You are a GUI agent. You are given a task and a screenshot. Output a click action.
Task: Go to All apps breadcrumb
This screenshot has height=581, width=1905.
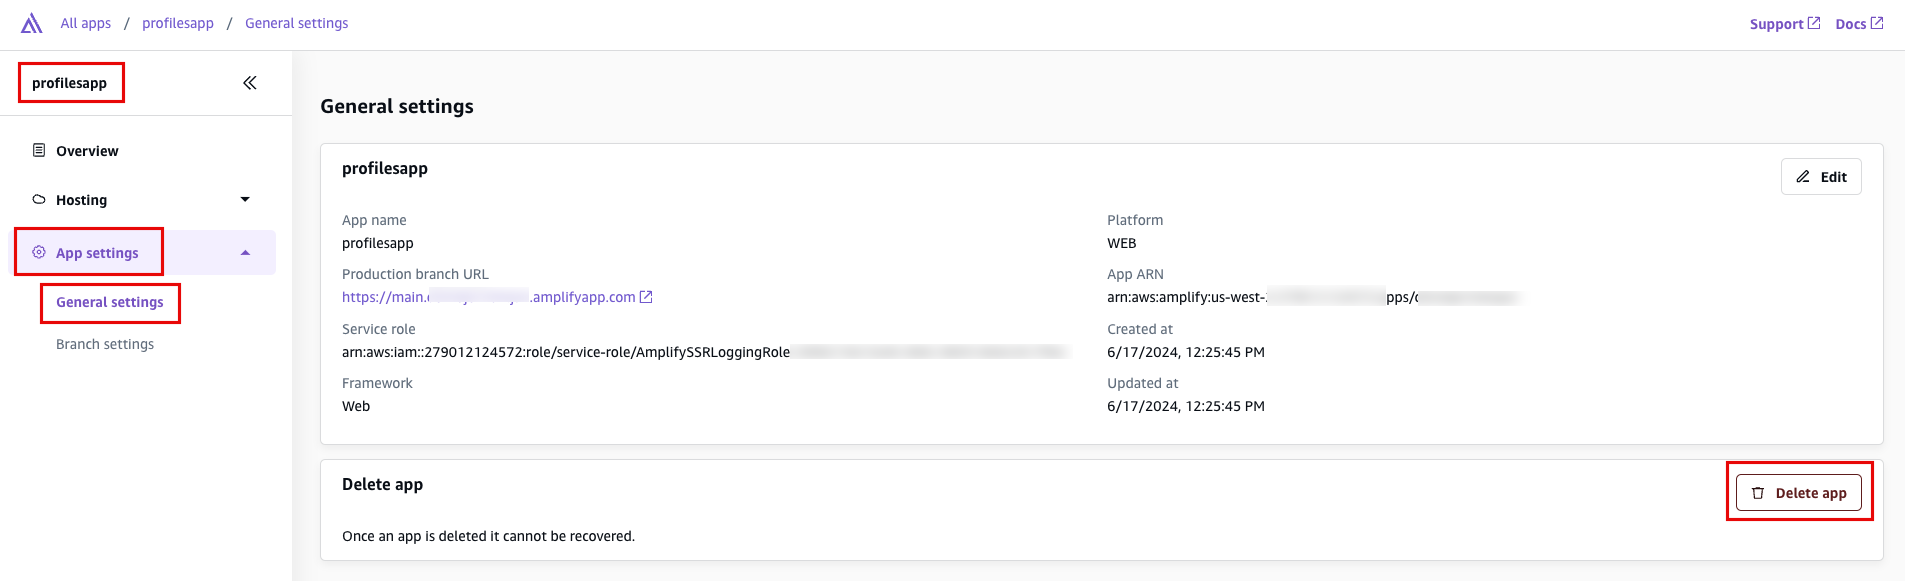[x=86, y=23]
